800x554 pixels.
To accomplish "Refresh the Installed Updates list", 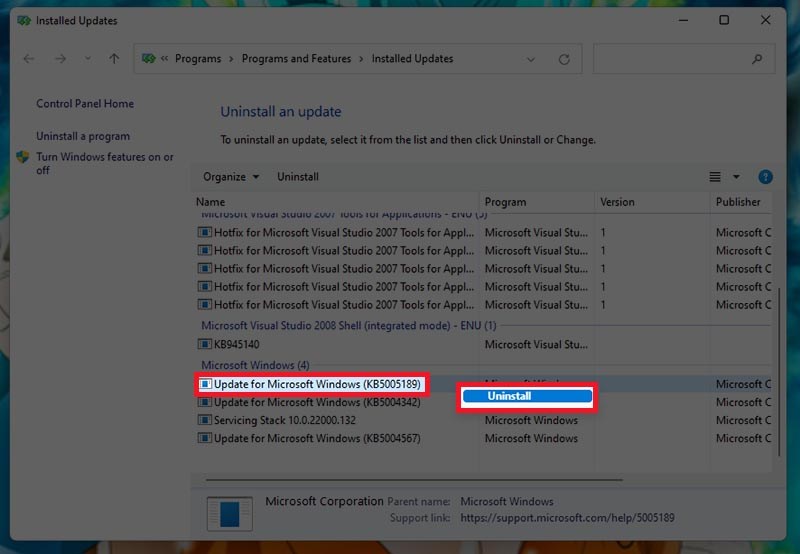I will [564, 59].
